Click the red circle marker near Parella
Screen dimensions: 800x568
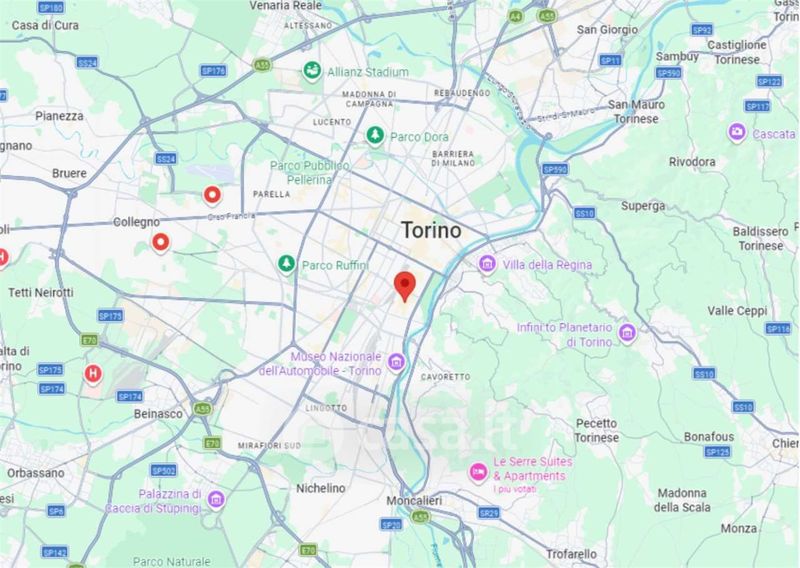212,195
